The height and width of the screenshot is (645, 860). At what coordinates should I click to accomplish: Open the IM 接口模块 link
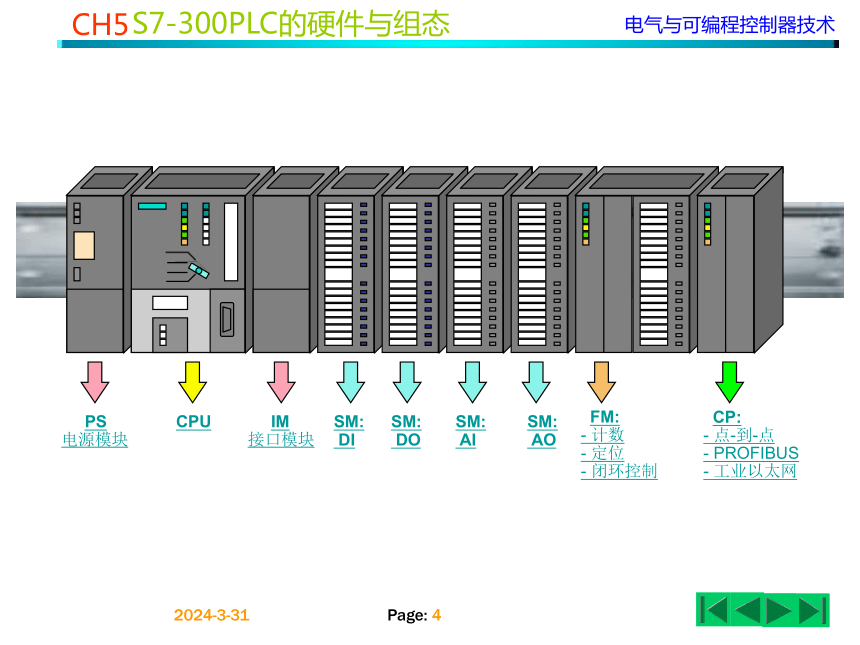click(280, 431)
